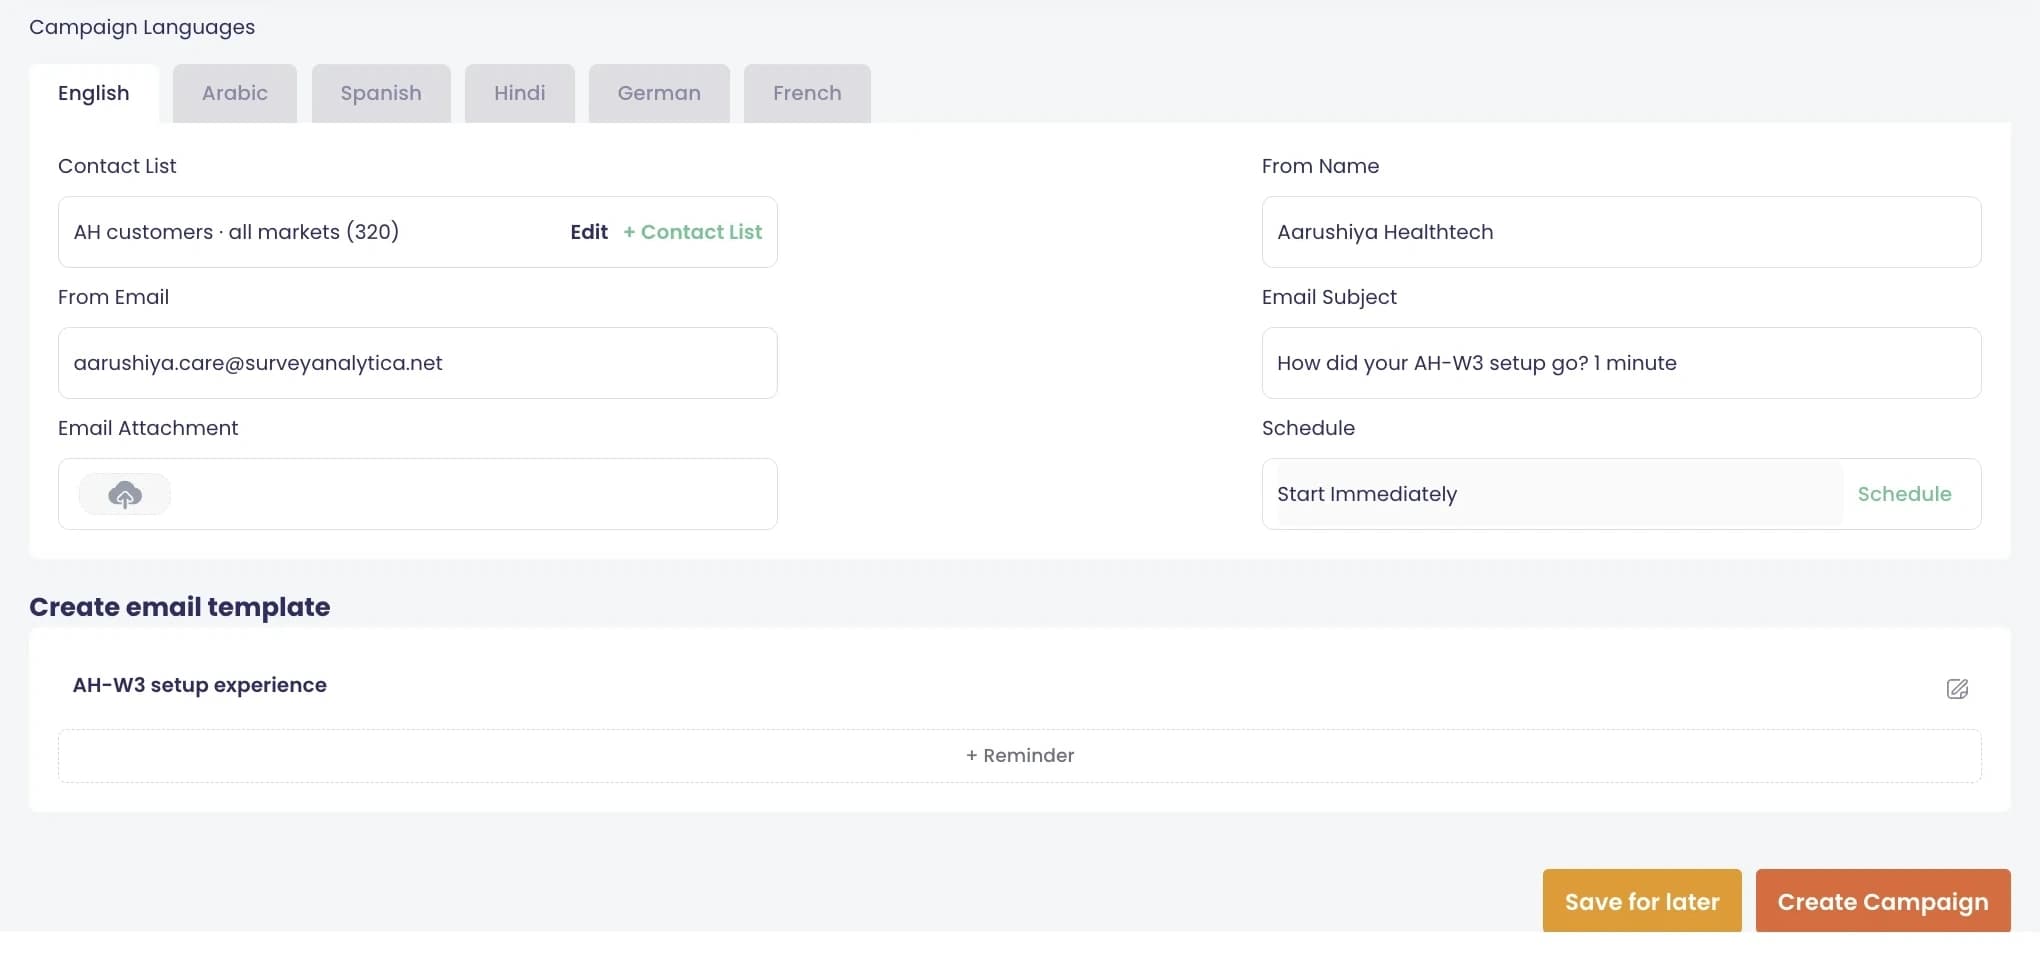Focus the From Email input field
2040x965 pixels.
pyautogui.click(x=418, y=363)
